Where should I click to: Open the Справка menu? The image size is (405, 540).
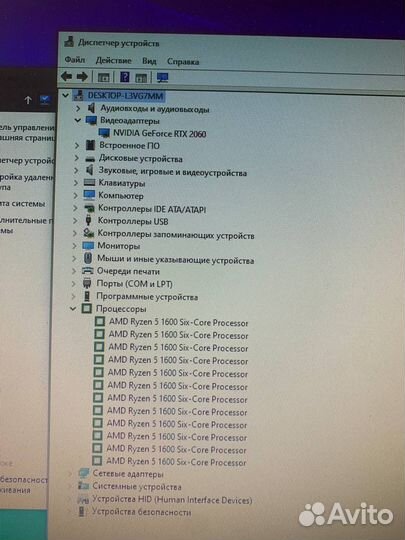[183, 62]
